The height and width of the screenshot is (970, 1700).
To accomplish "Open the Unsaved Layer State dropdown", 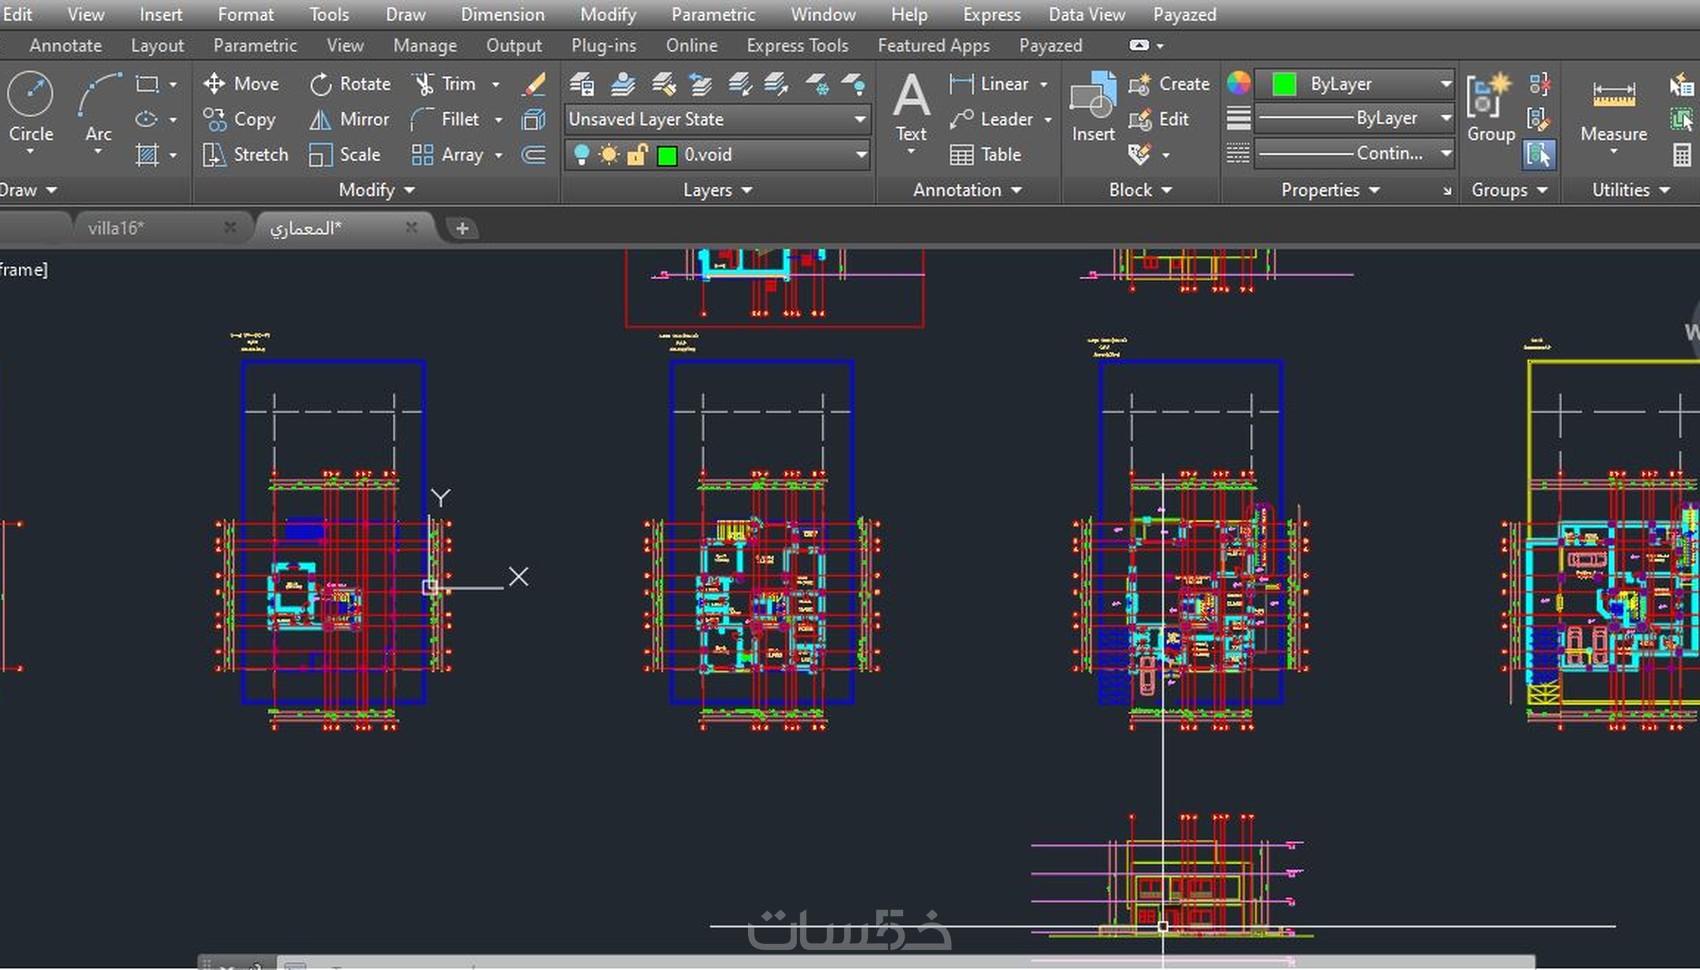I will pyautogui.click(x=716, y=119).
